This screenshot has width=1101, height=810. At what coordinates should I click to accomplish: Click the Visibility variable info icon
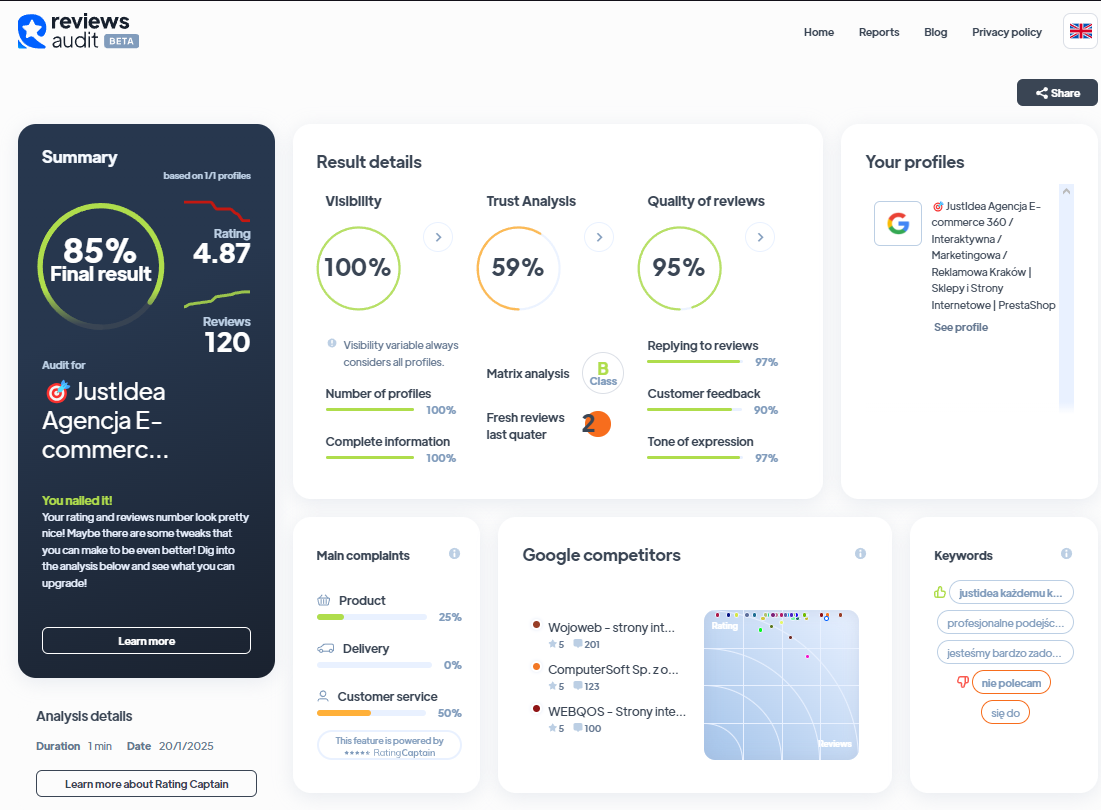tap(332, 343)
